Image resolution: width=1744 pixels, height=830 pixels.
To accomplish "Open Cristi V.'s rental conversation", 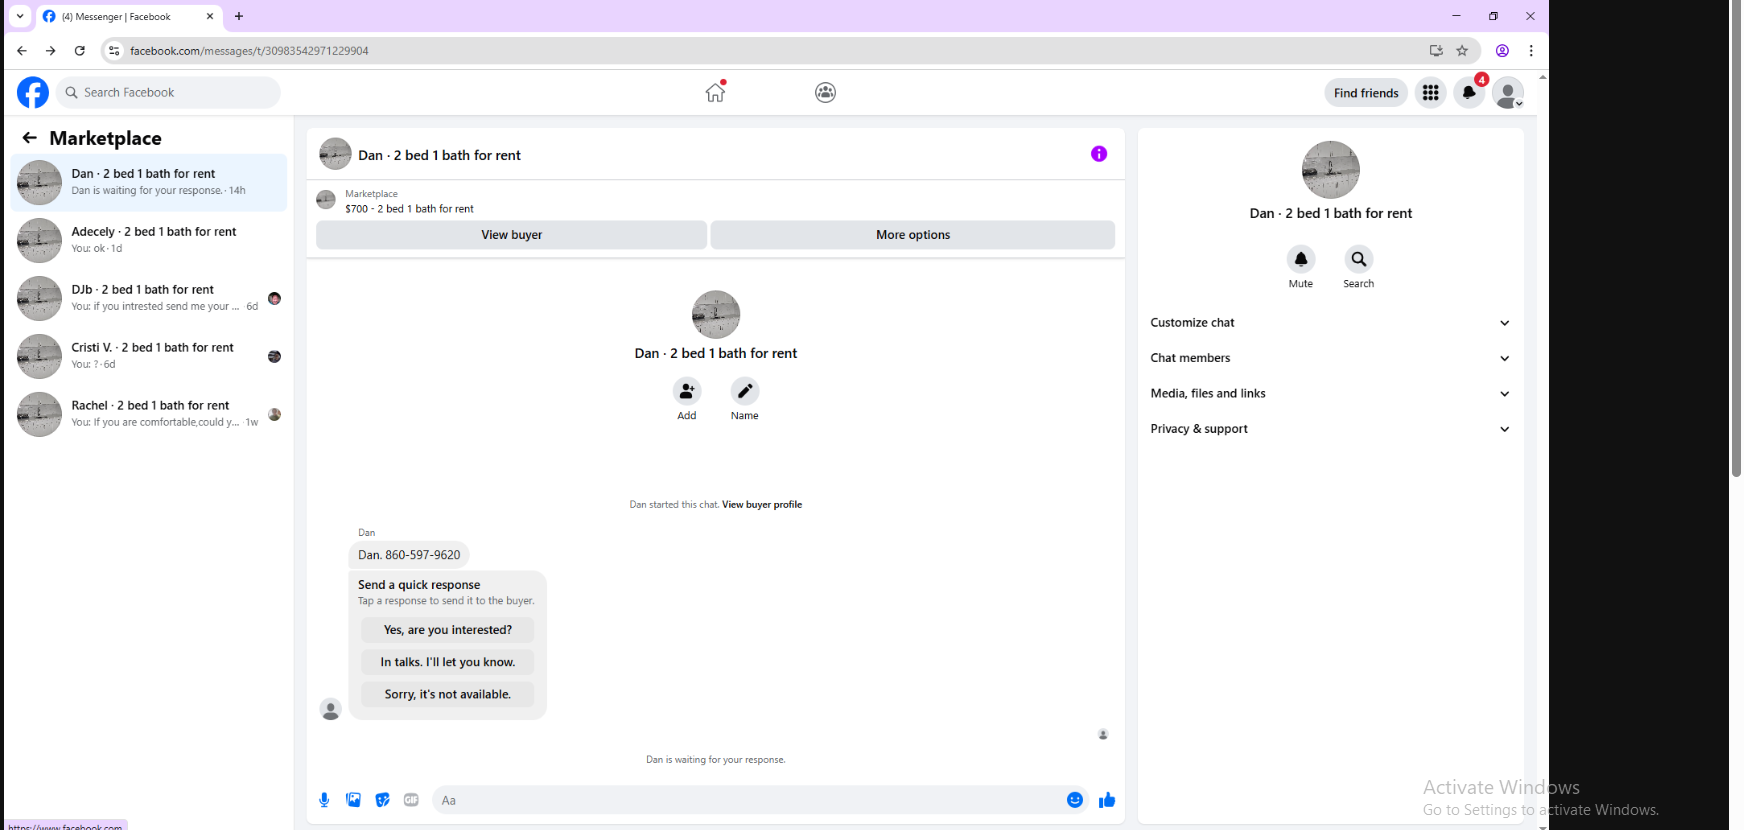I will pos(149,356).
